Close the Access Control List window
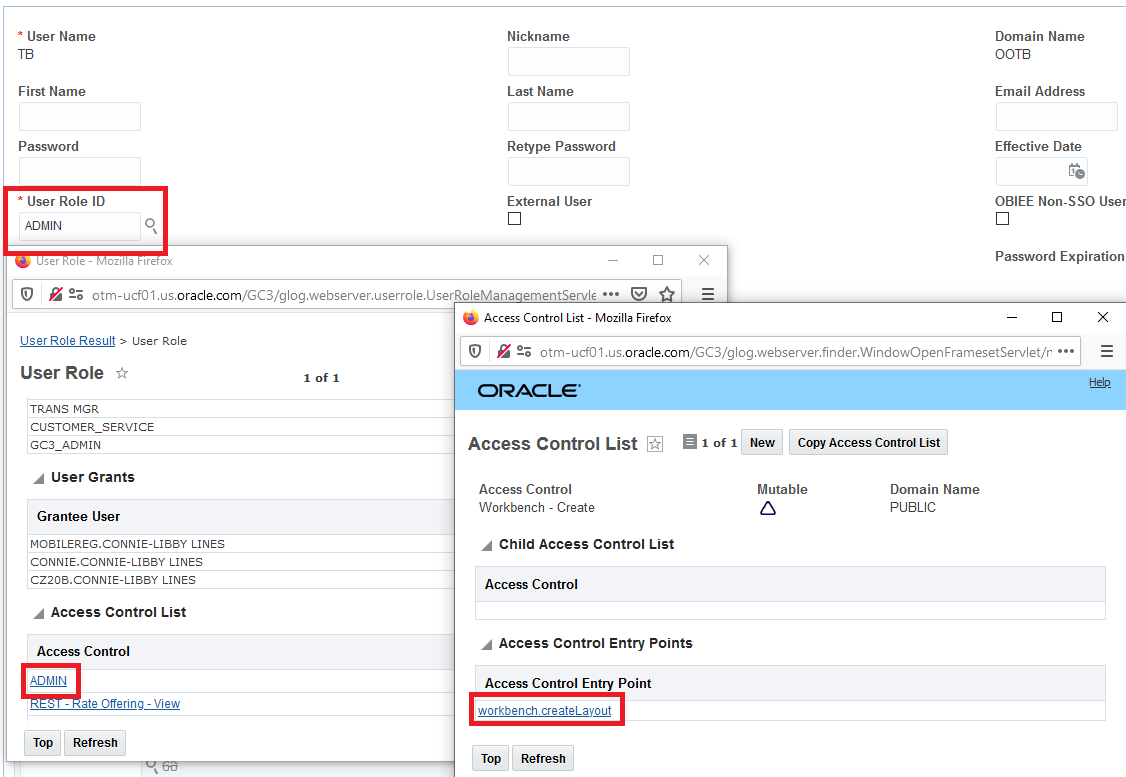The height and width of the screenshot is (777, 1126). [x=1103, y=317]
